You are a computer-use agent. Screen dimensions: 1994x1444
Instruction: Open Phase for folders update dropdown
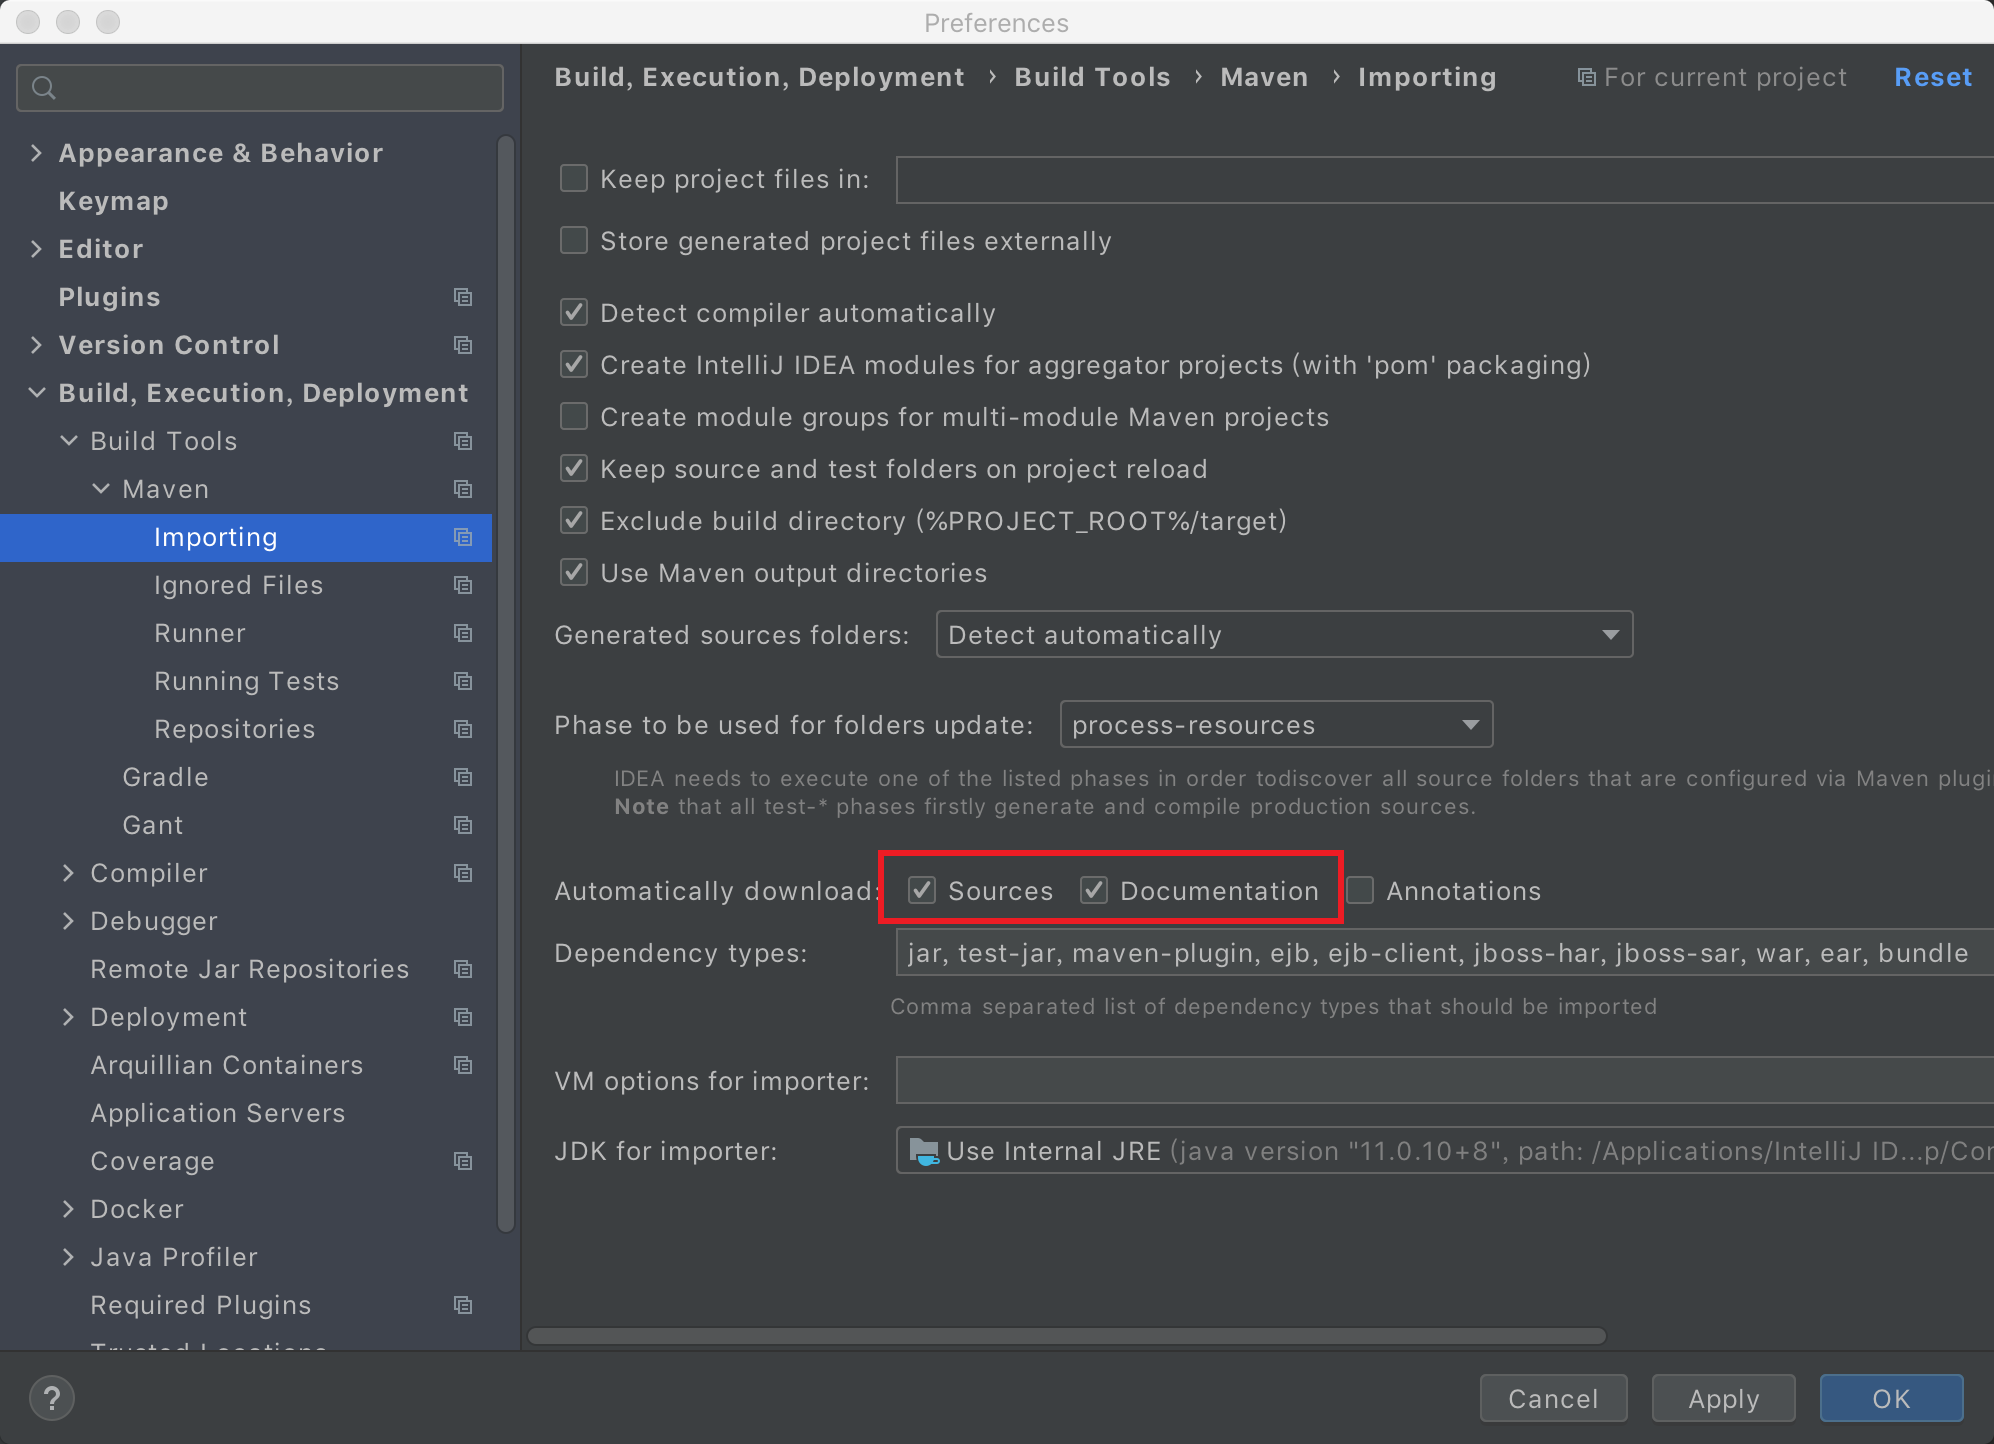pos(1276,725)
